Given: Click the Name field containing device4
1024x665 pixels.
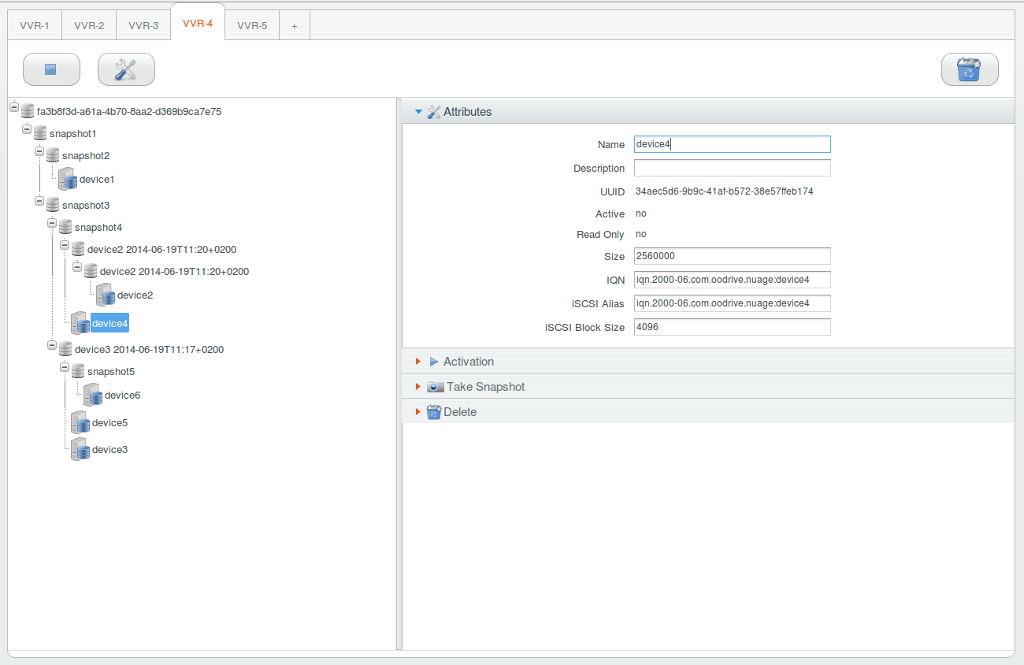Looking at the screenshot, I should tap(731, 143).
